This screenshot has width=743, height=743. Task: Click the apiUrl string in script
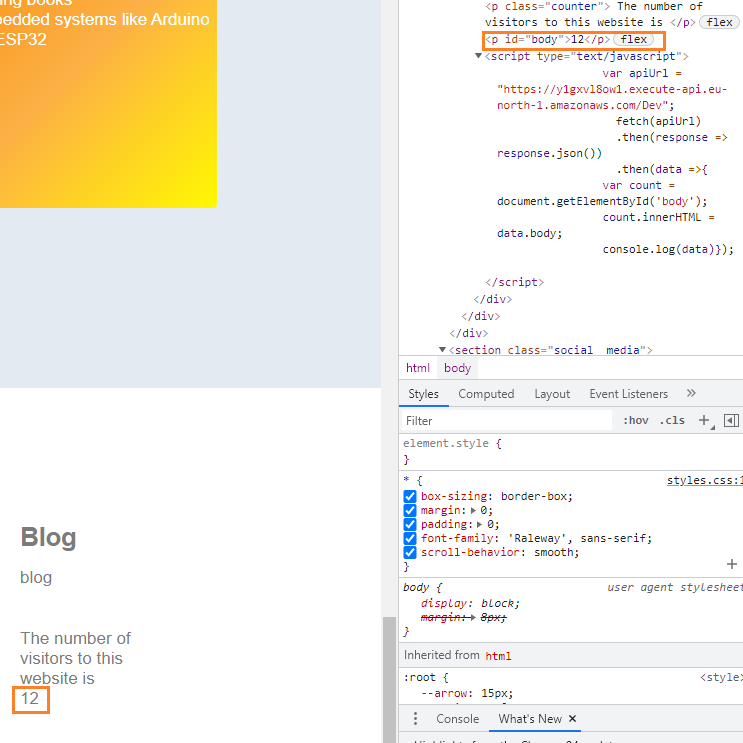tap(611, 97)
